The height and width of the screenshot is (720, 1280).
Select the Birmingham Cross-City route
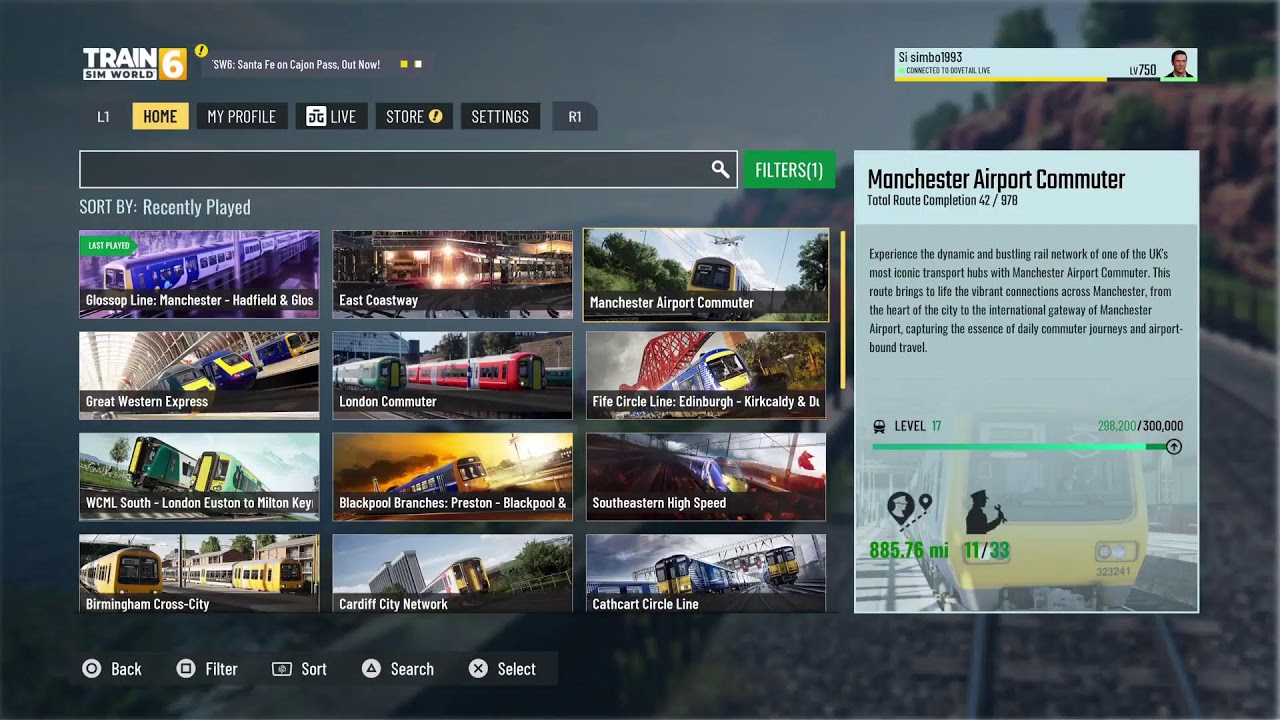pos(199,573)
